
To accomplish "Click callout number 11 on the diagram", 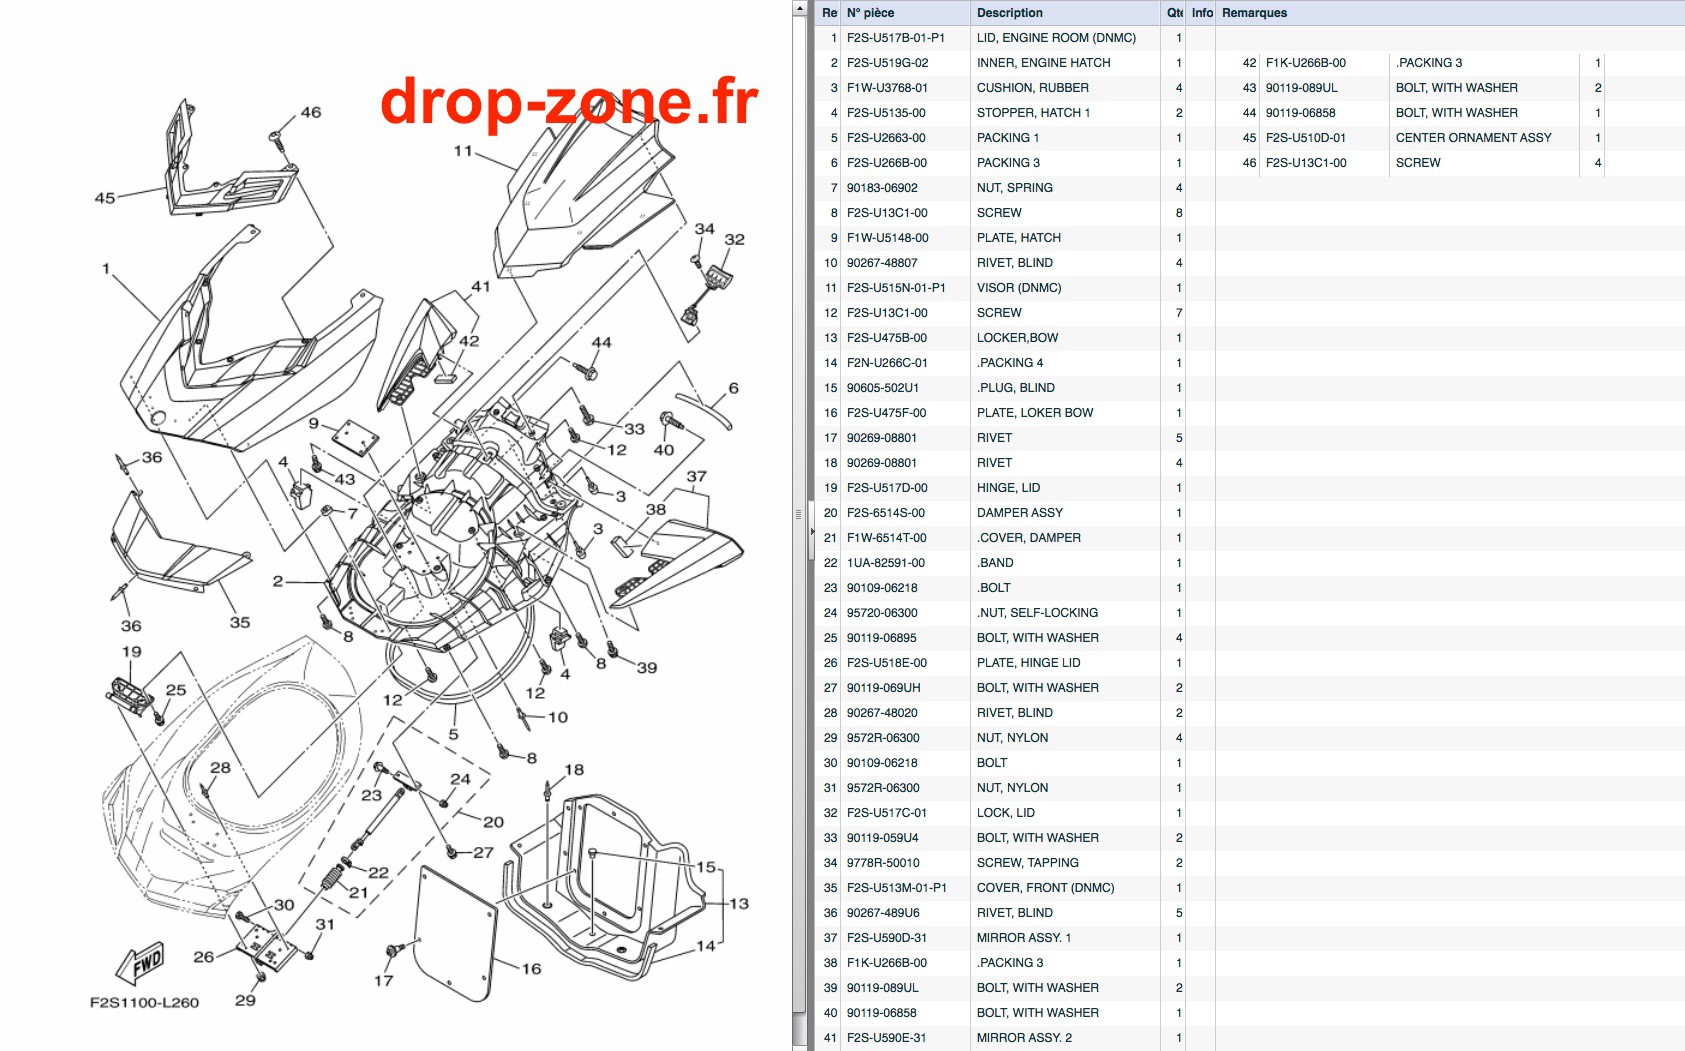I will pos(463,151).
